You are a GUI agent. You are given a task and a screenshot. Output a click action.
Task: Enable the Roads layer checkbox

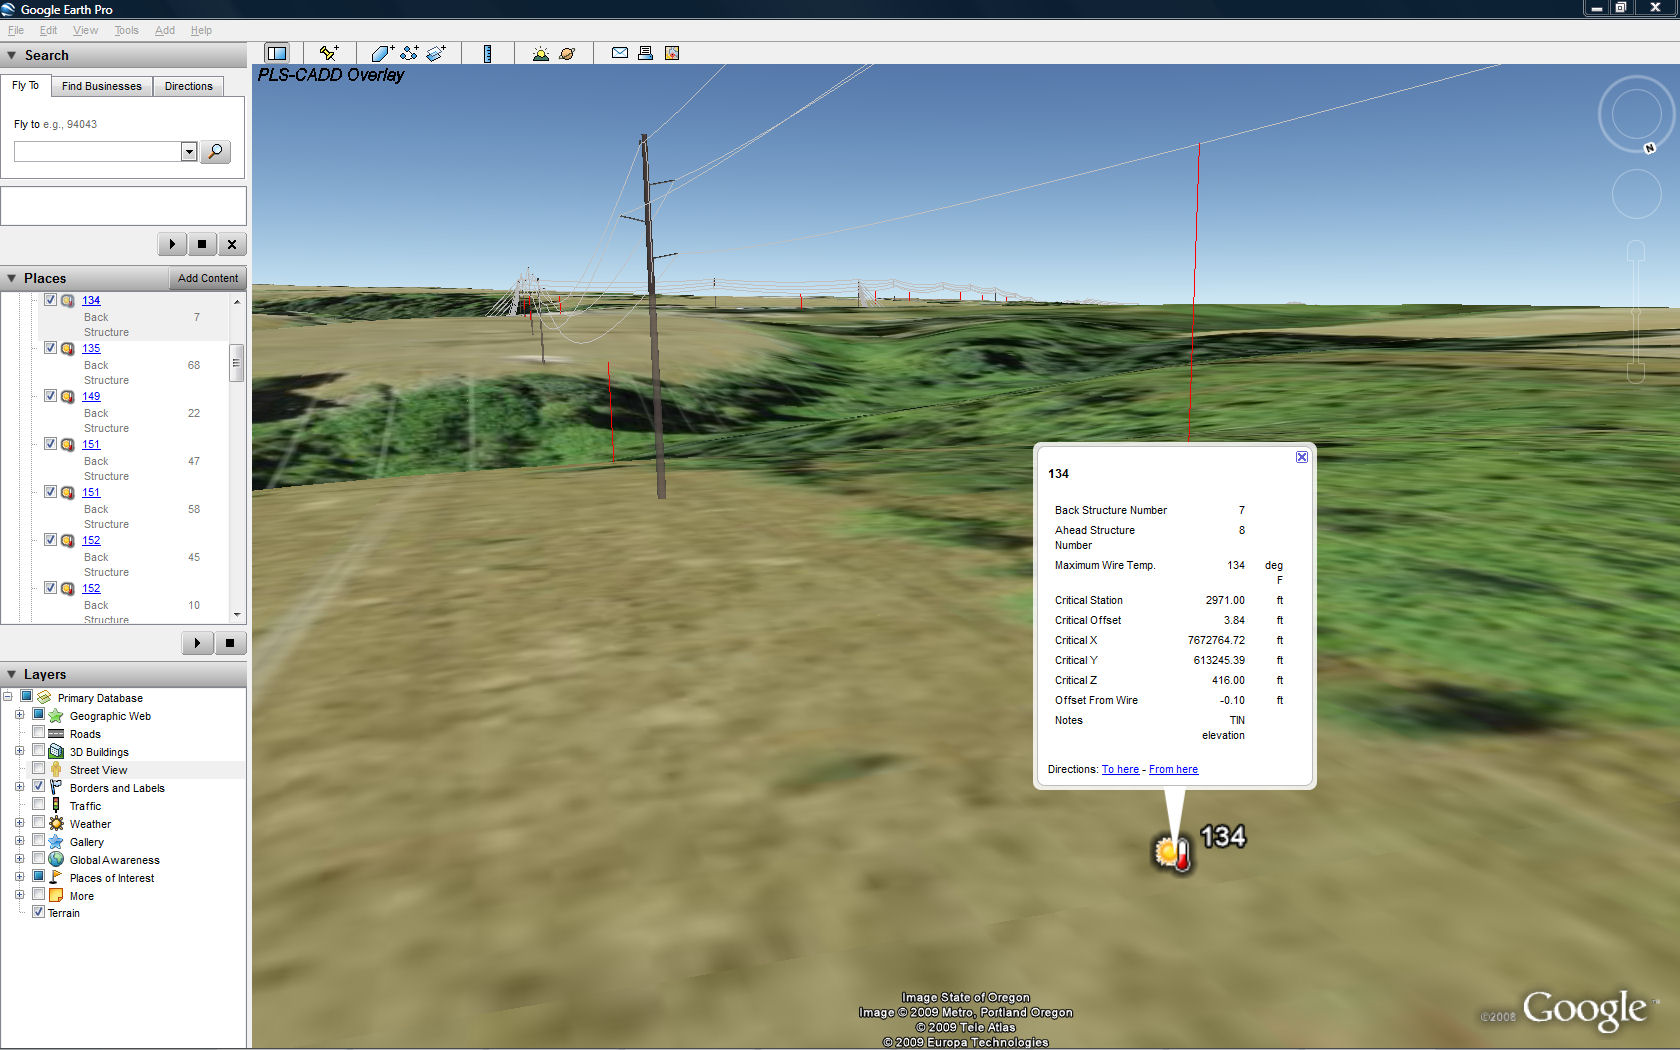[38, 733]
